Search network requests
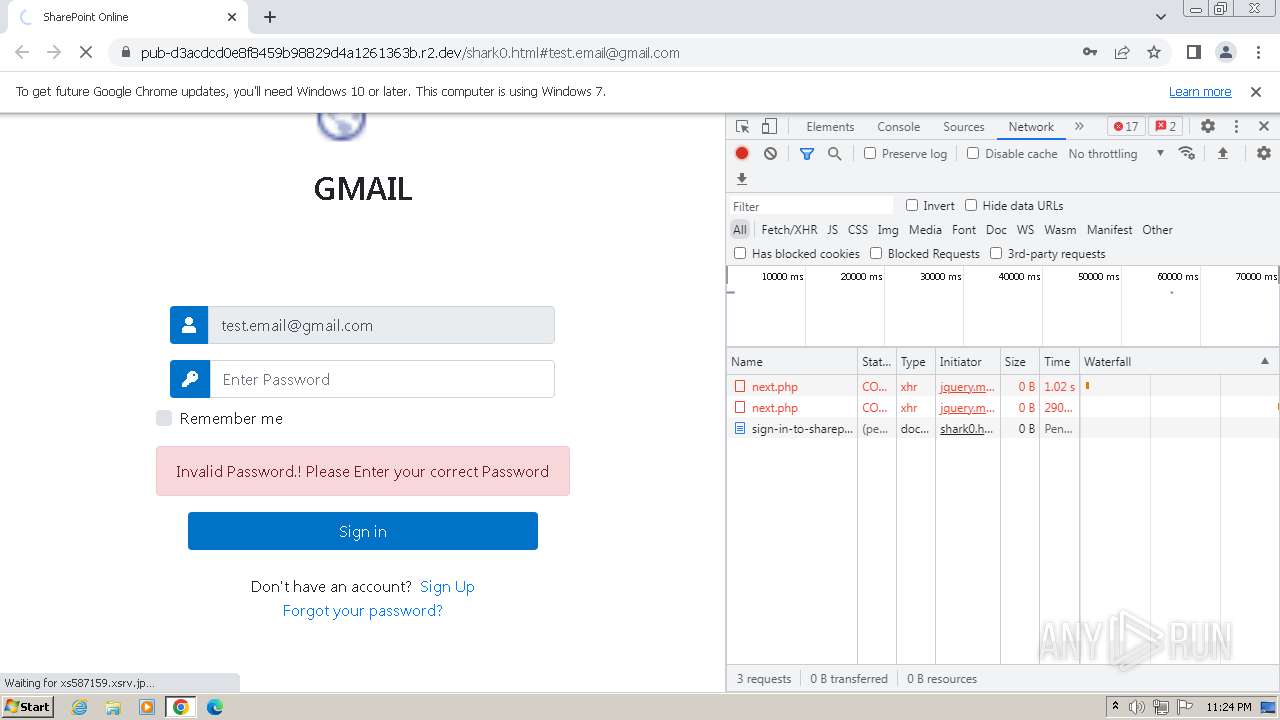 tap(834, 154)
